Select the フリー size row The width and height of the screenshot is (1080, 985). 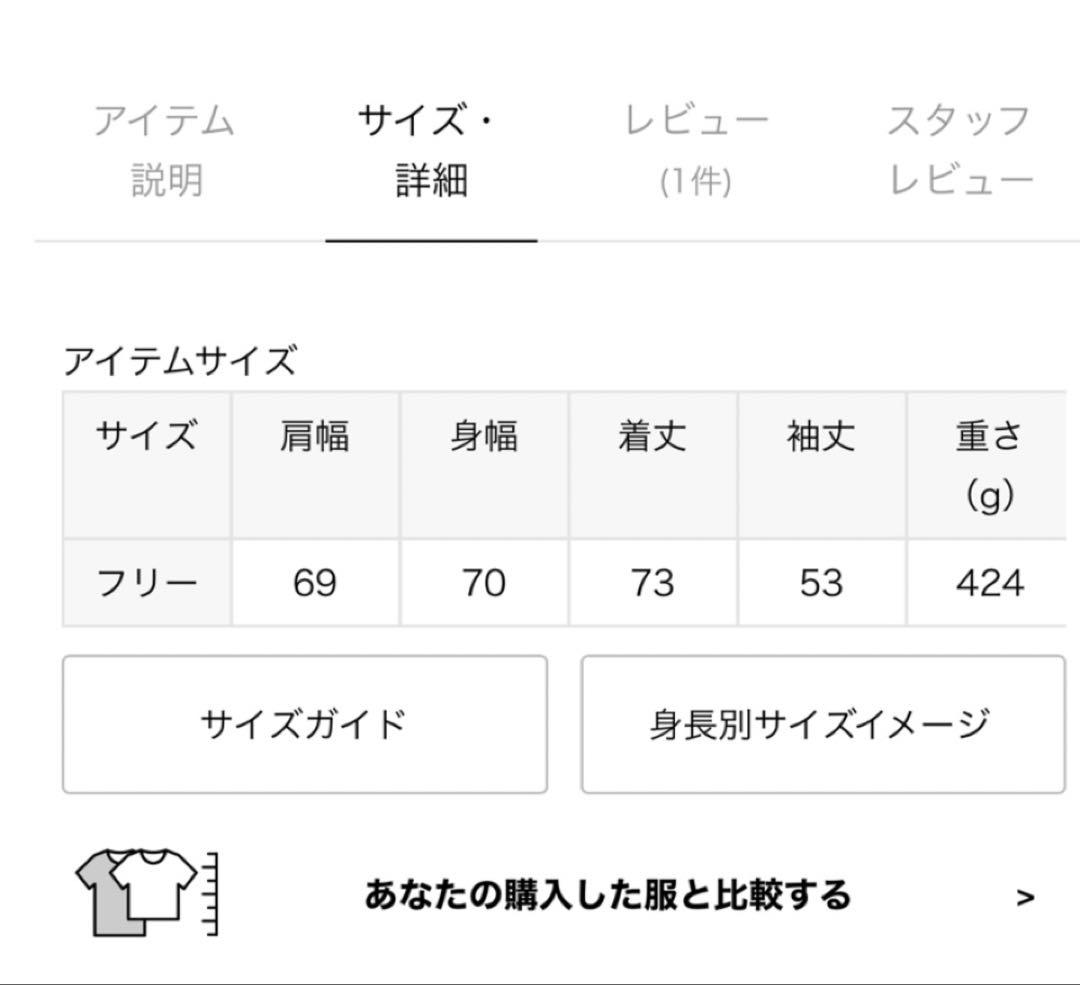coord(145,582)
